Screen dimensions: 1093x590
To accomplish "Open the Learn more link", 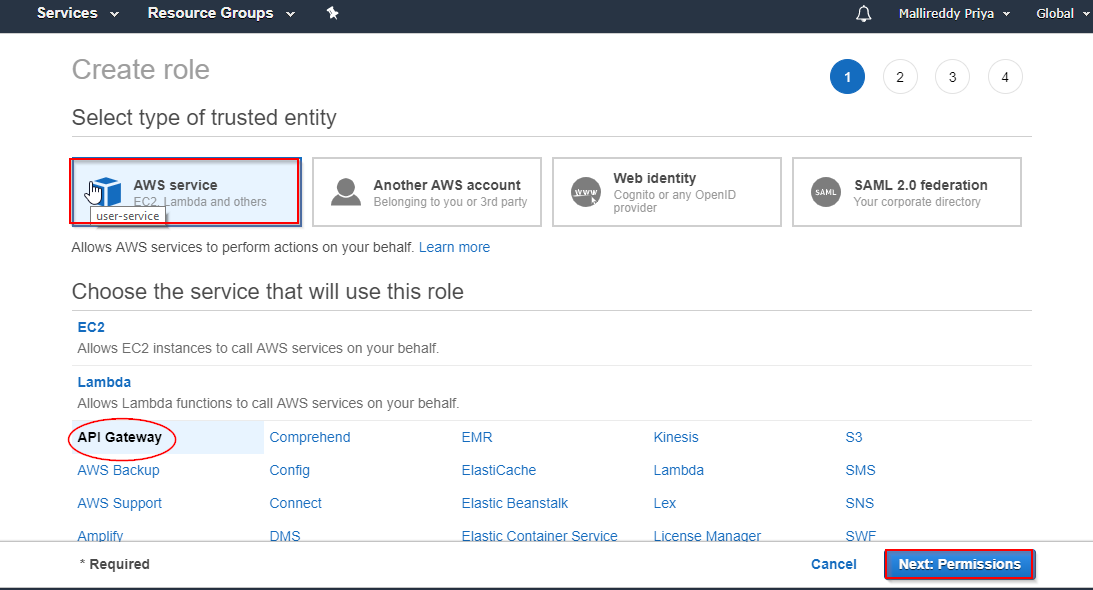I will coord(454,246).
